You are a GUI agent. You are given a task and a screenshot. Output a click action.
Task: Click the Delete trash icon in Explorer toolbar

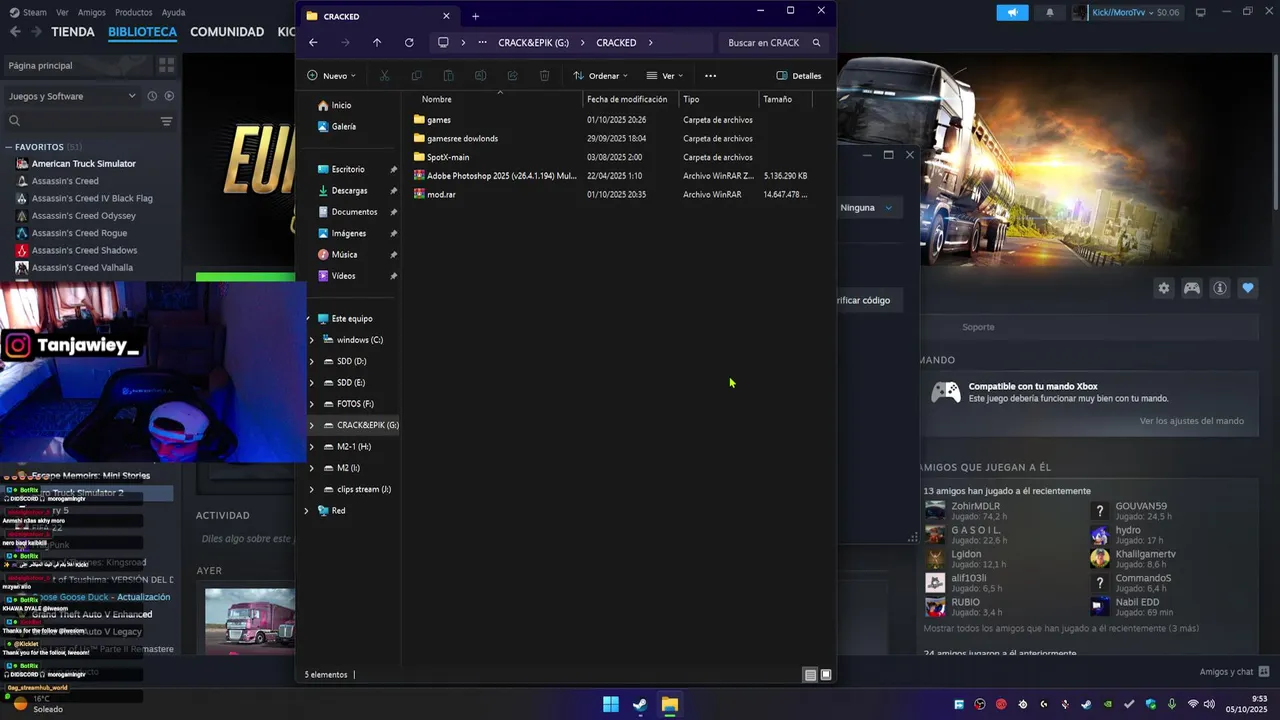(544, 76)
